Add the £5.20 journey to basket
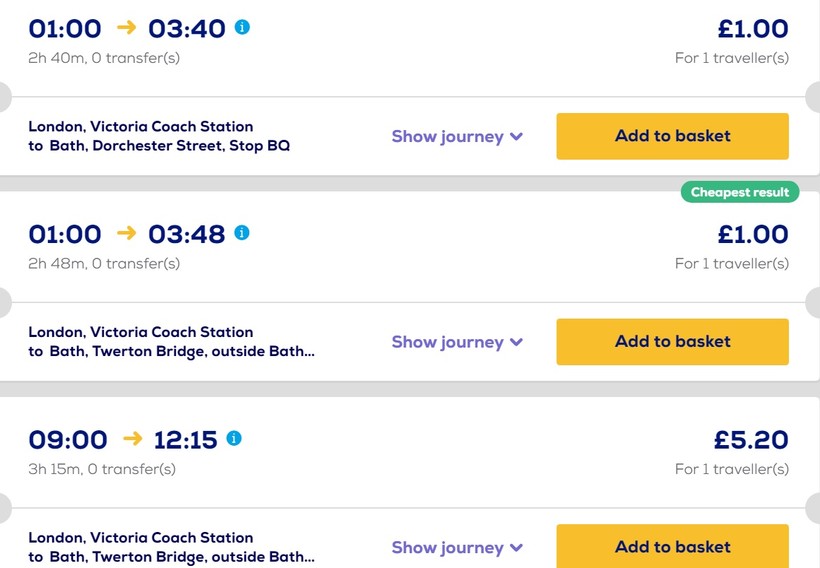The width and height of the screenshot is (820, 568). (672, 546)
